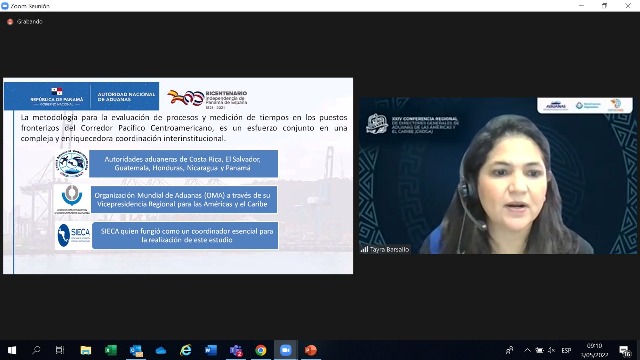This screenshot has height=360, width=640.
Task: Open the Zoom app in the taskbar
Action: [x=285, y=350]
